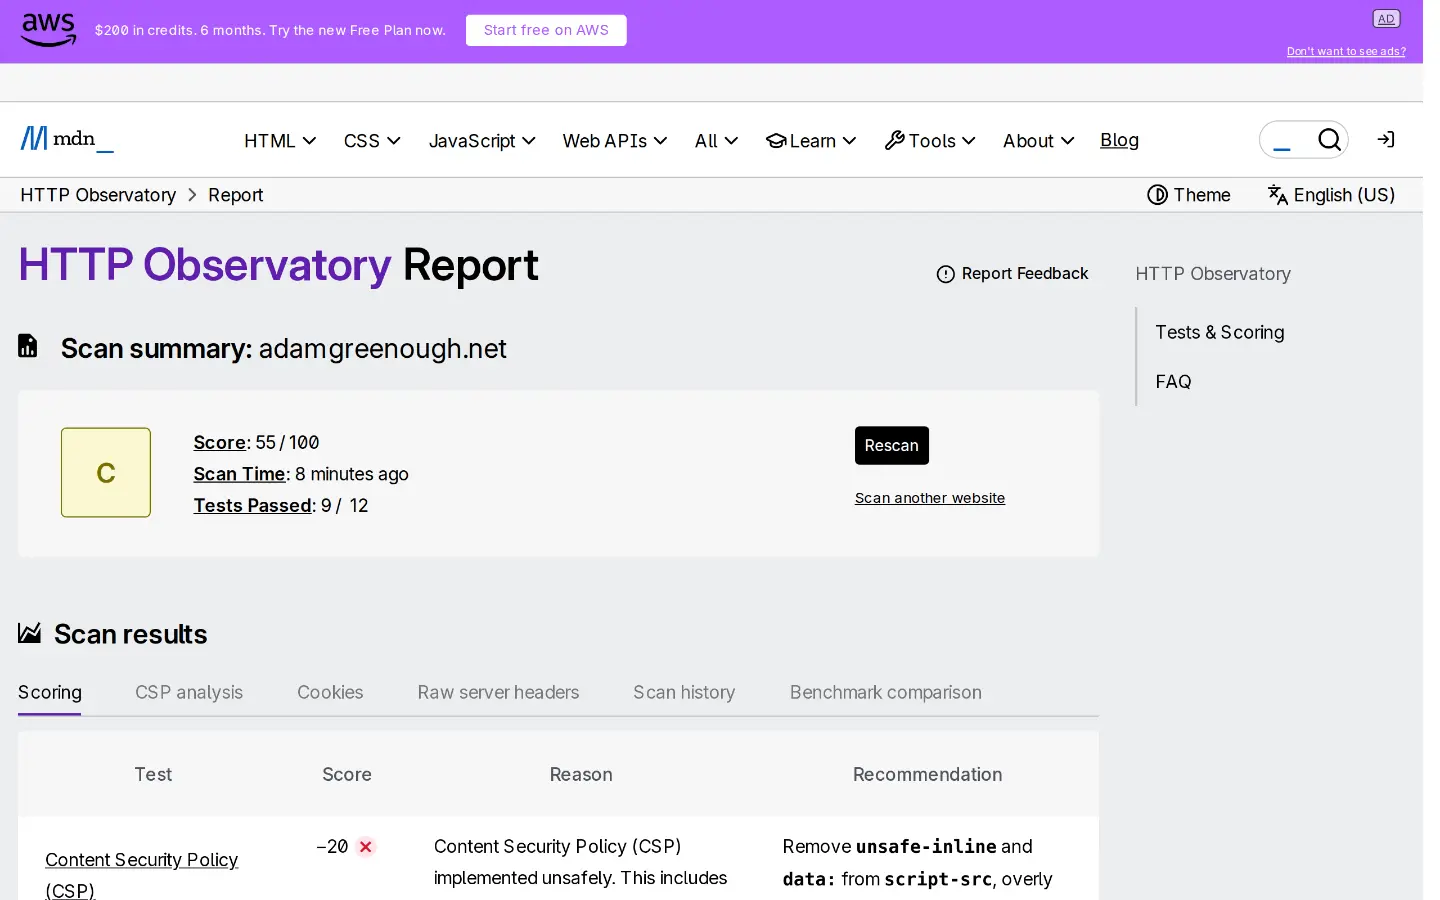Expand the Web APIs menu
The width and height of the screenshot is (1440, 900).
click(615, 141)
